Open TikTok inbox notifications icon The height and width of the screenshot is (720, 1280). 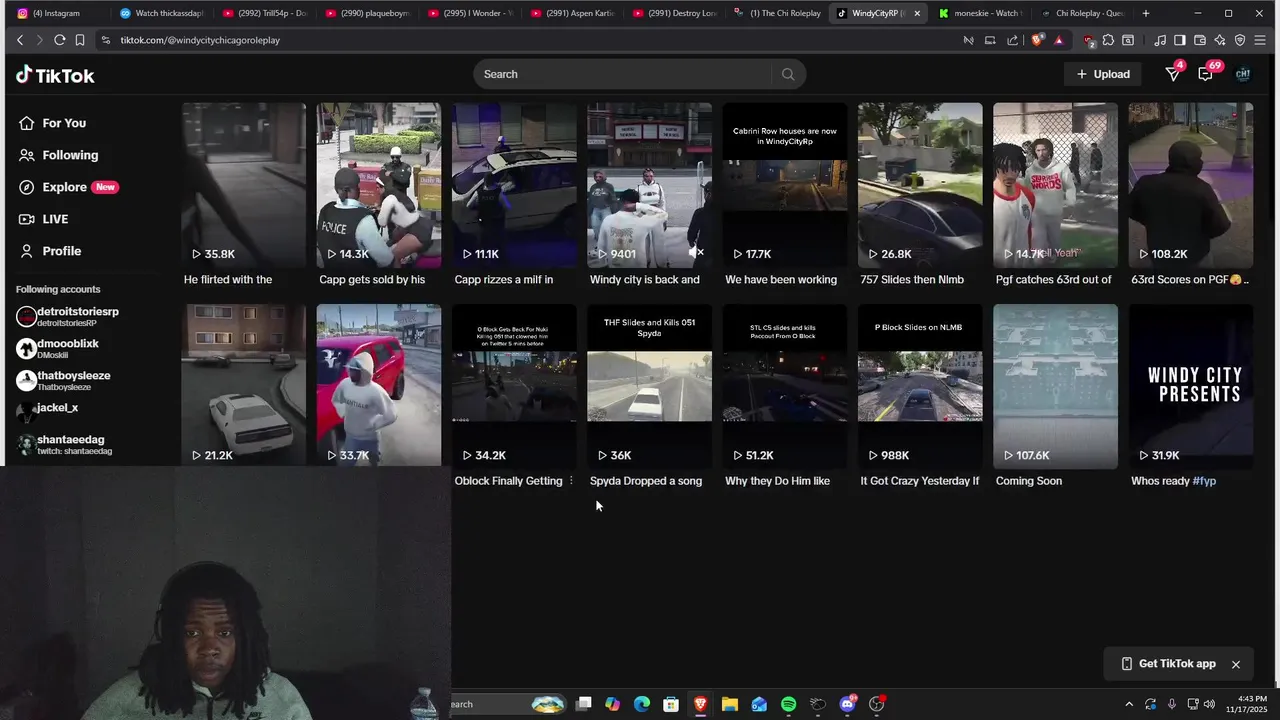coord(1205,74)
